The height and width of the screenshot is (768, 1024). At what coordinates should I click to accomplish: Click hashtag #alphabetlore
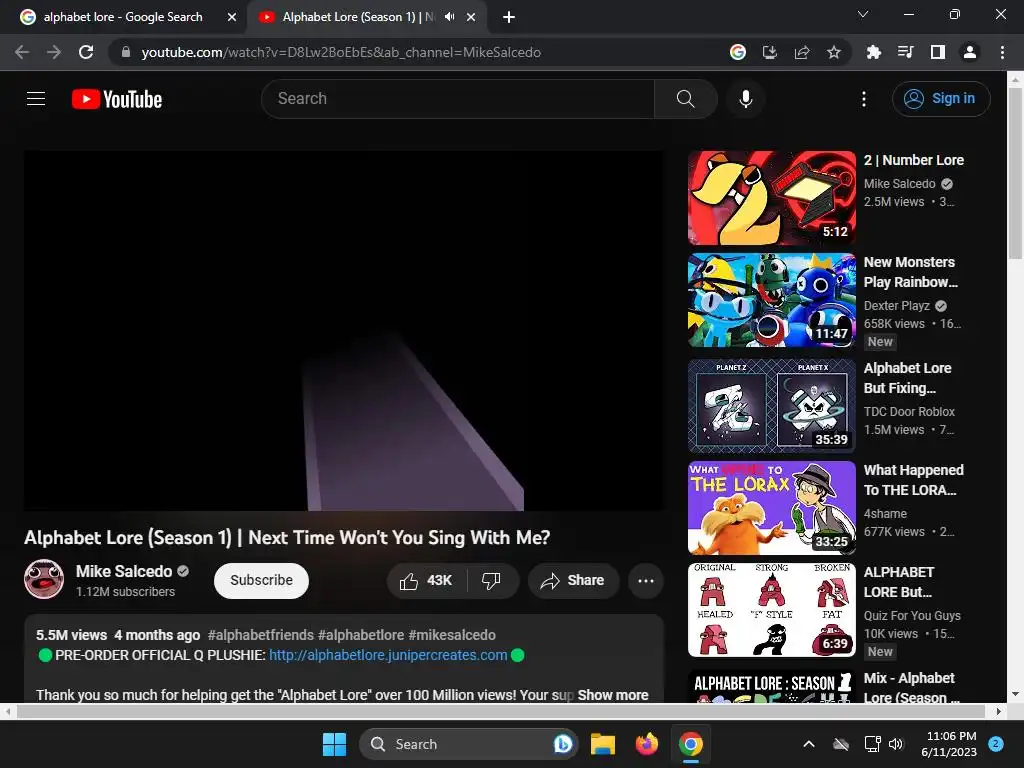coord(360,635)
